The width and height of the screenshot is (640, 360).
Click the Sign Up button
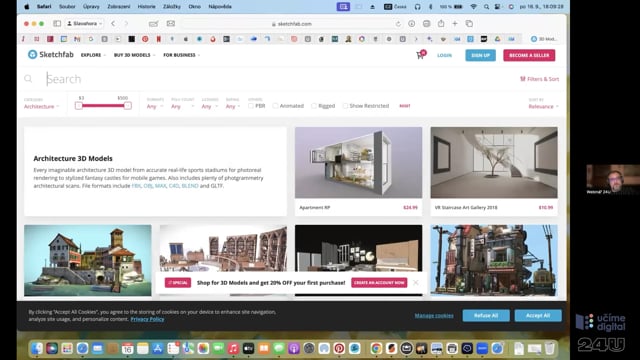(x=480, y=55)
